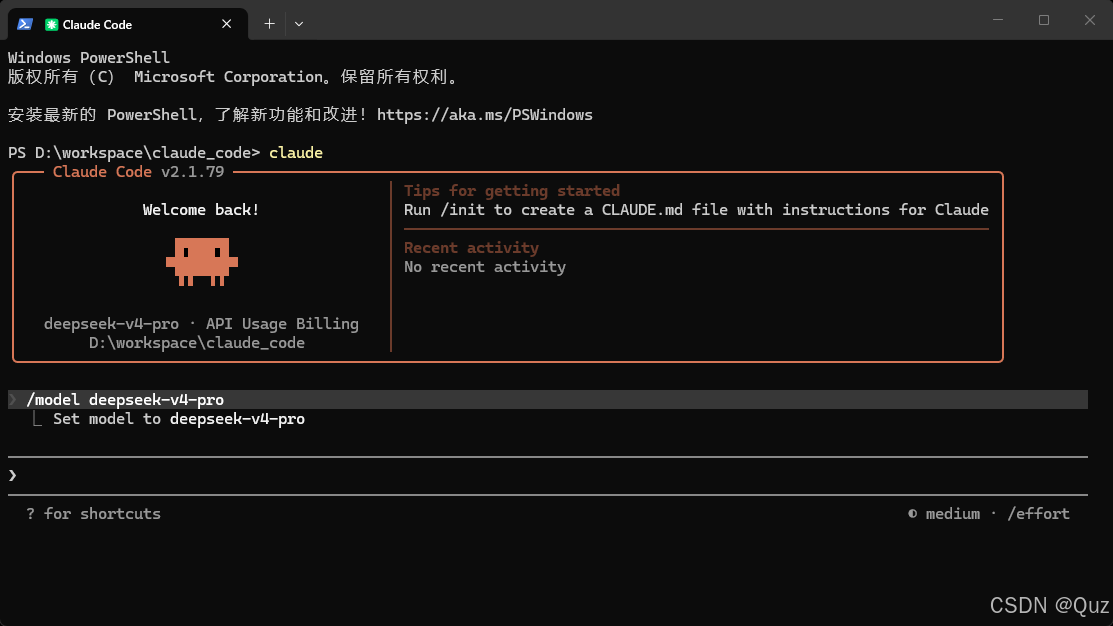Click the prompt input field

(x=547, y=476)
